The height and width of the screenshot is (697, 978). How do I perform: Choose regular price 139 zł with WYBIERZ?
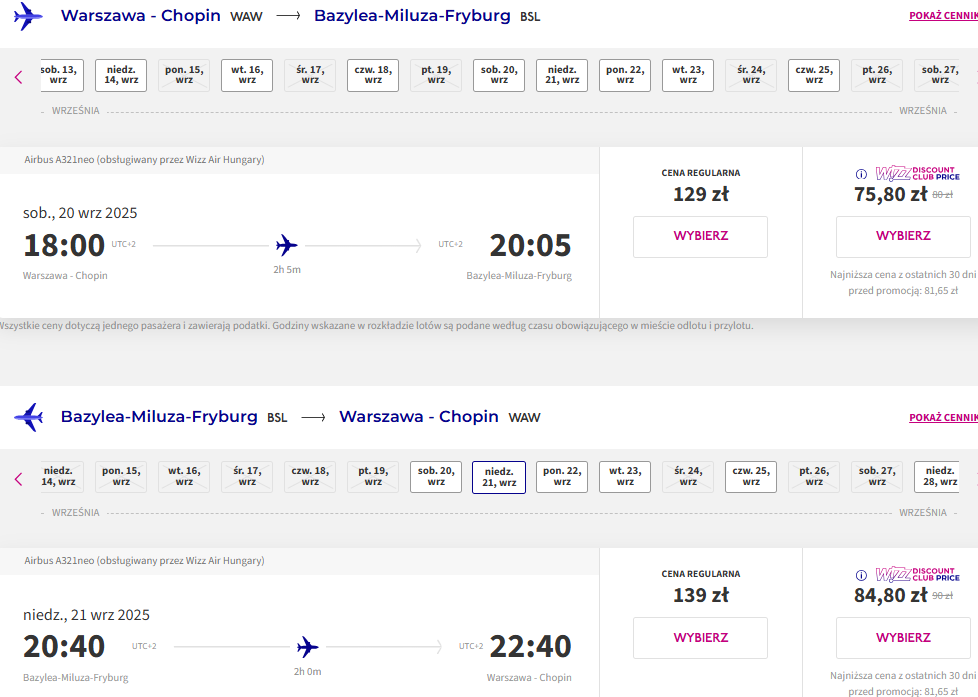point(700,638)
